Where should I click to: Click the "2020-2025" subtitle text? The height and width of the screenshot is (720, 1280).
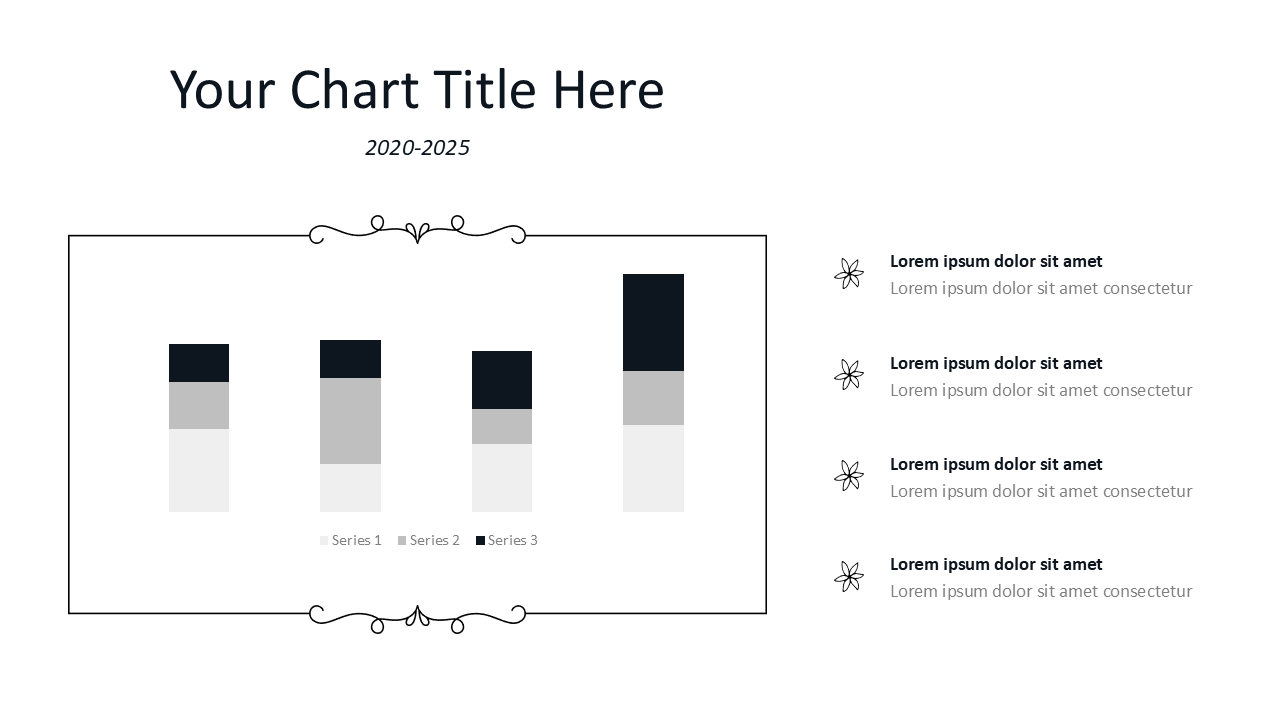click(417, 148)
